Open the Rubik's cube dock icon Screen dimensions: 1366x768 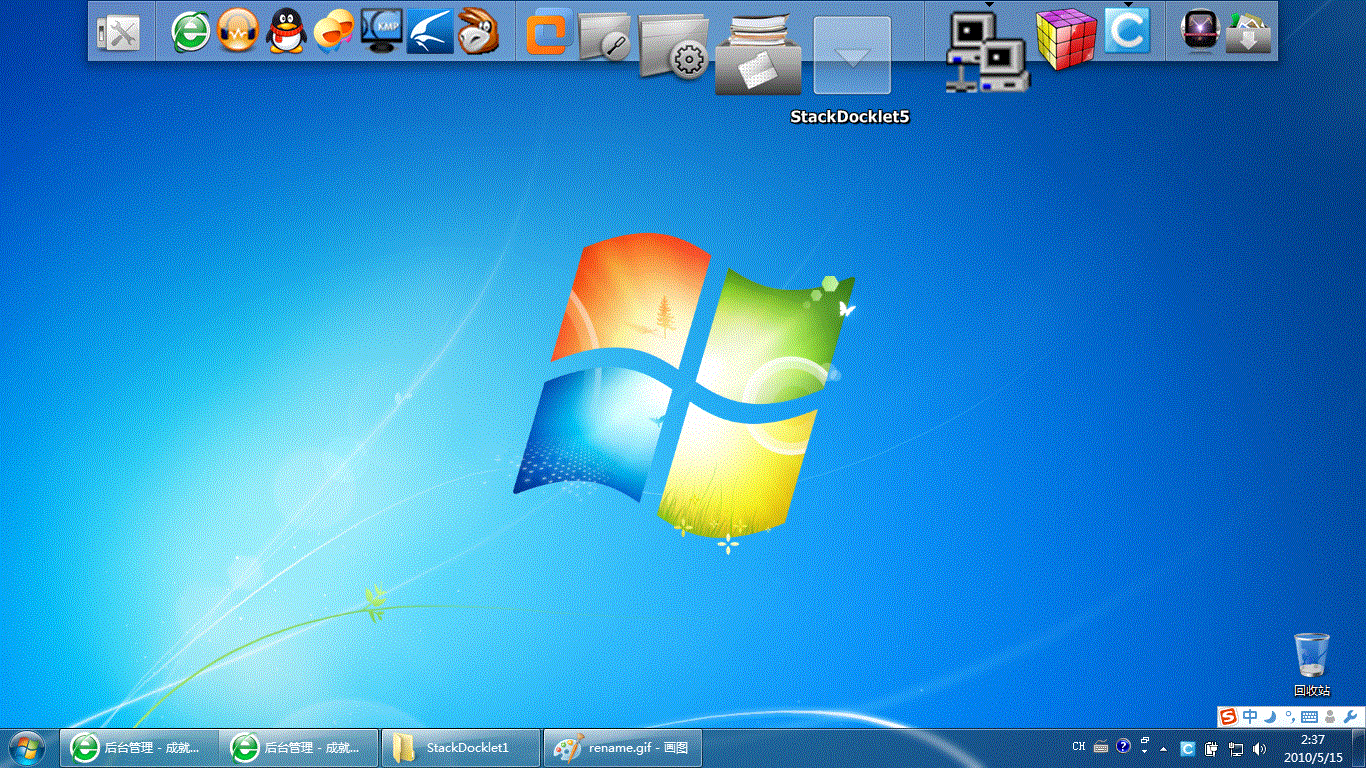pos(1066,38)
